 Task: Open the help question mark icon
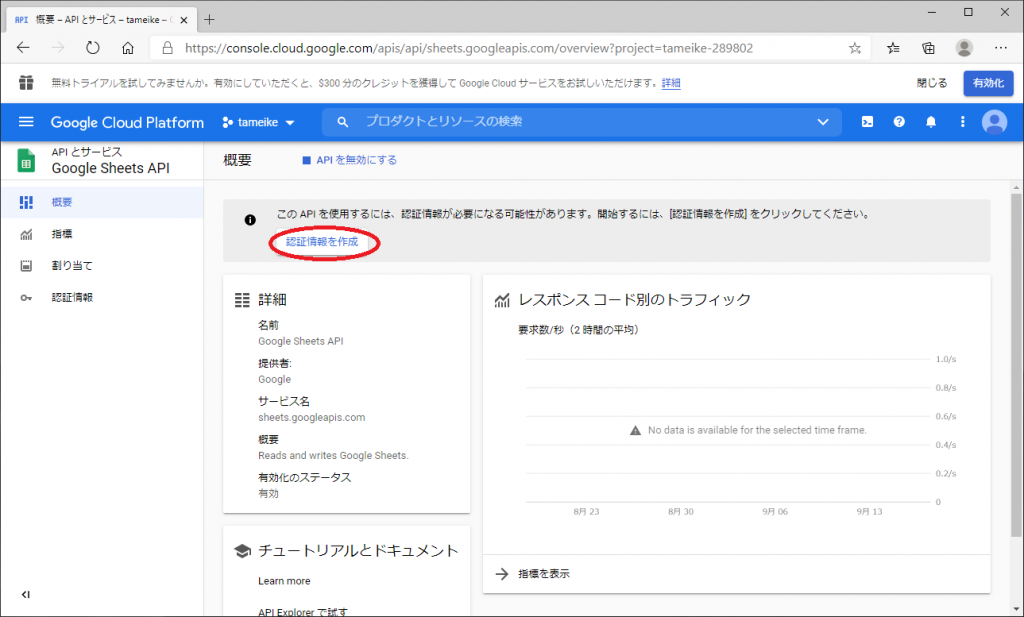pyautogui.click(x=899, y=122)
